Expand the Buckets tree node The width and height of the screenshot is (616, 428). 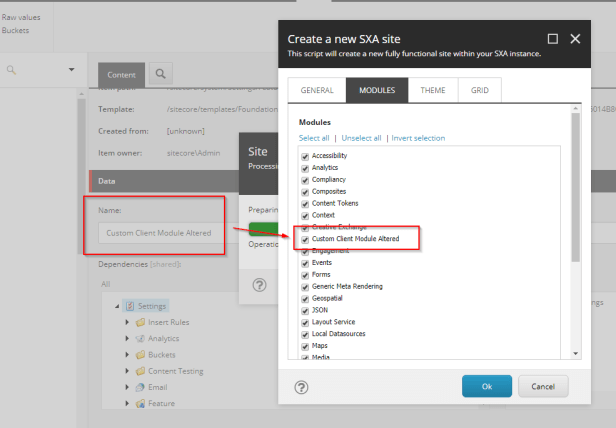[128, 355]
